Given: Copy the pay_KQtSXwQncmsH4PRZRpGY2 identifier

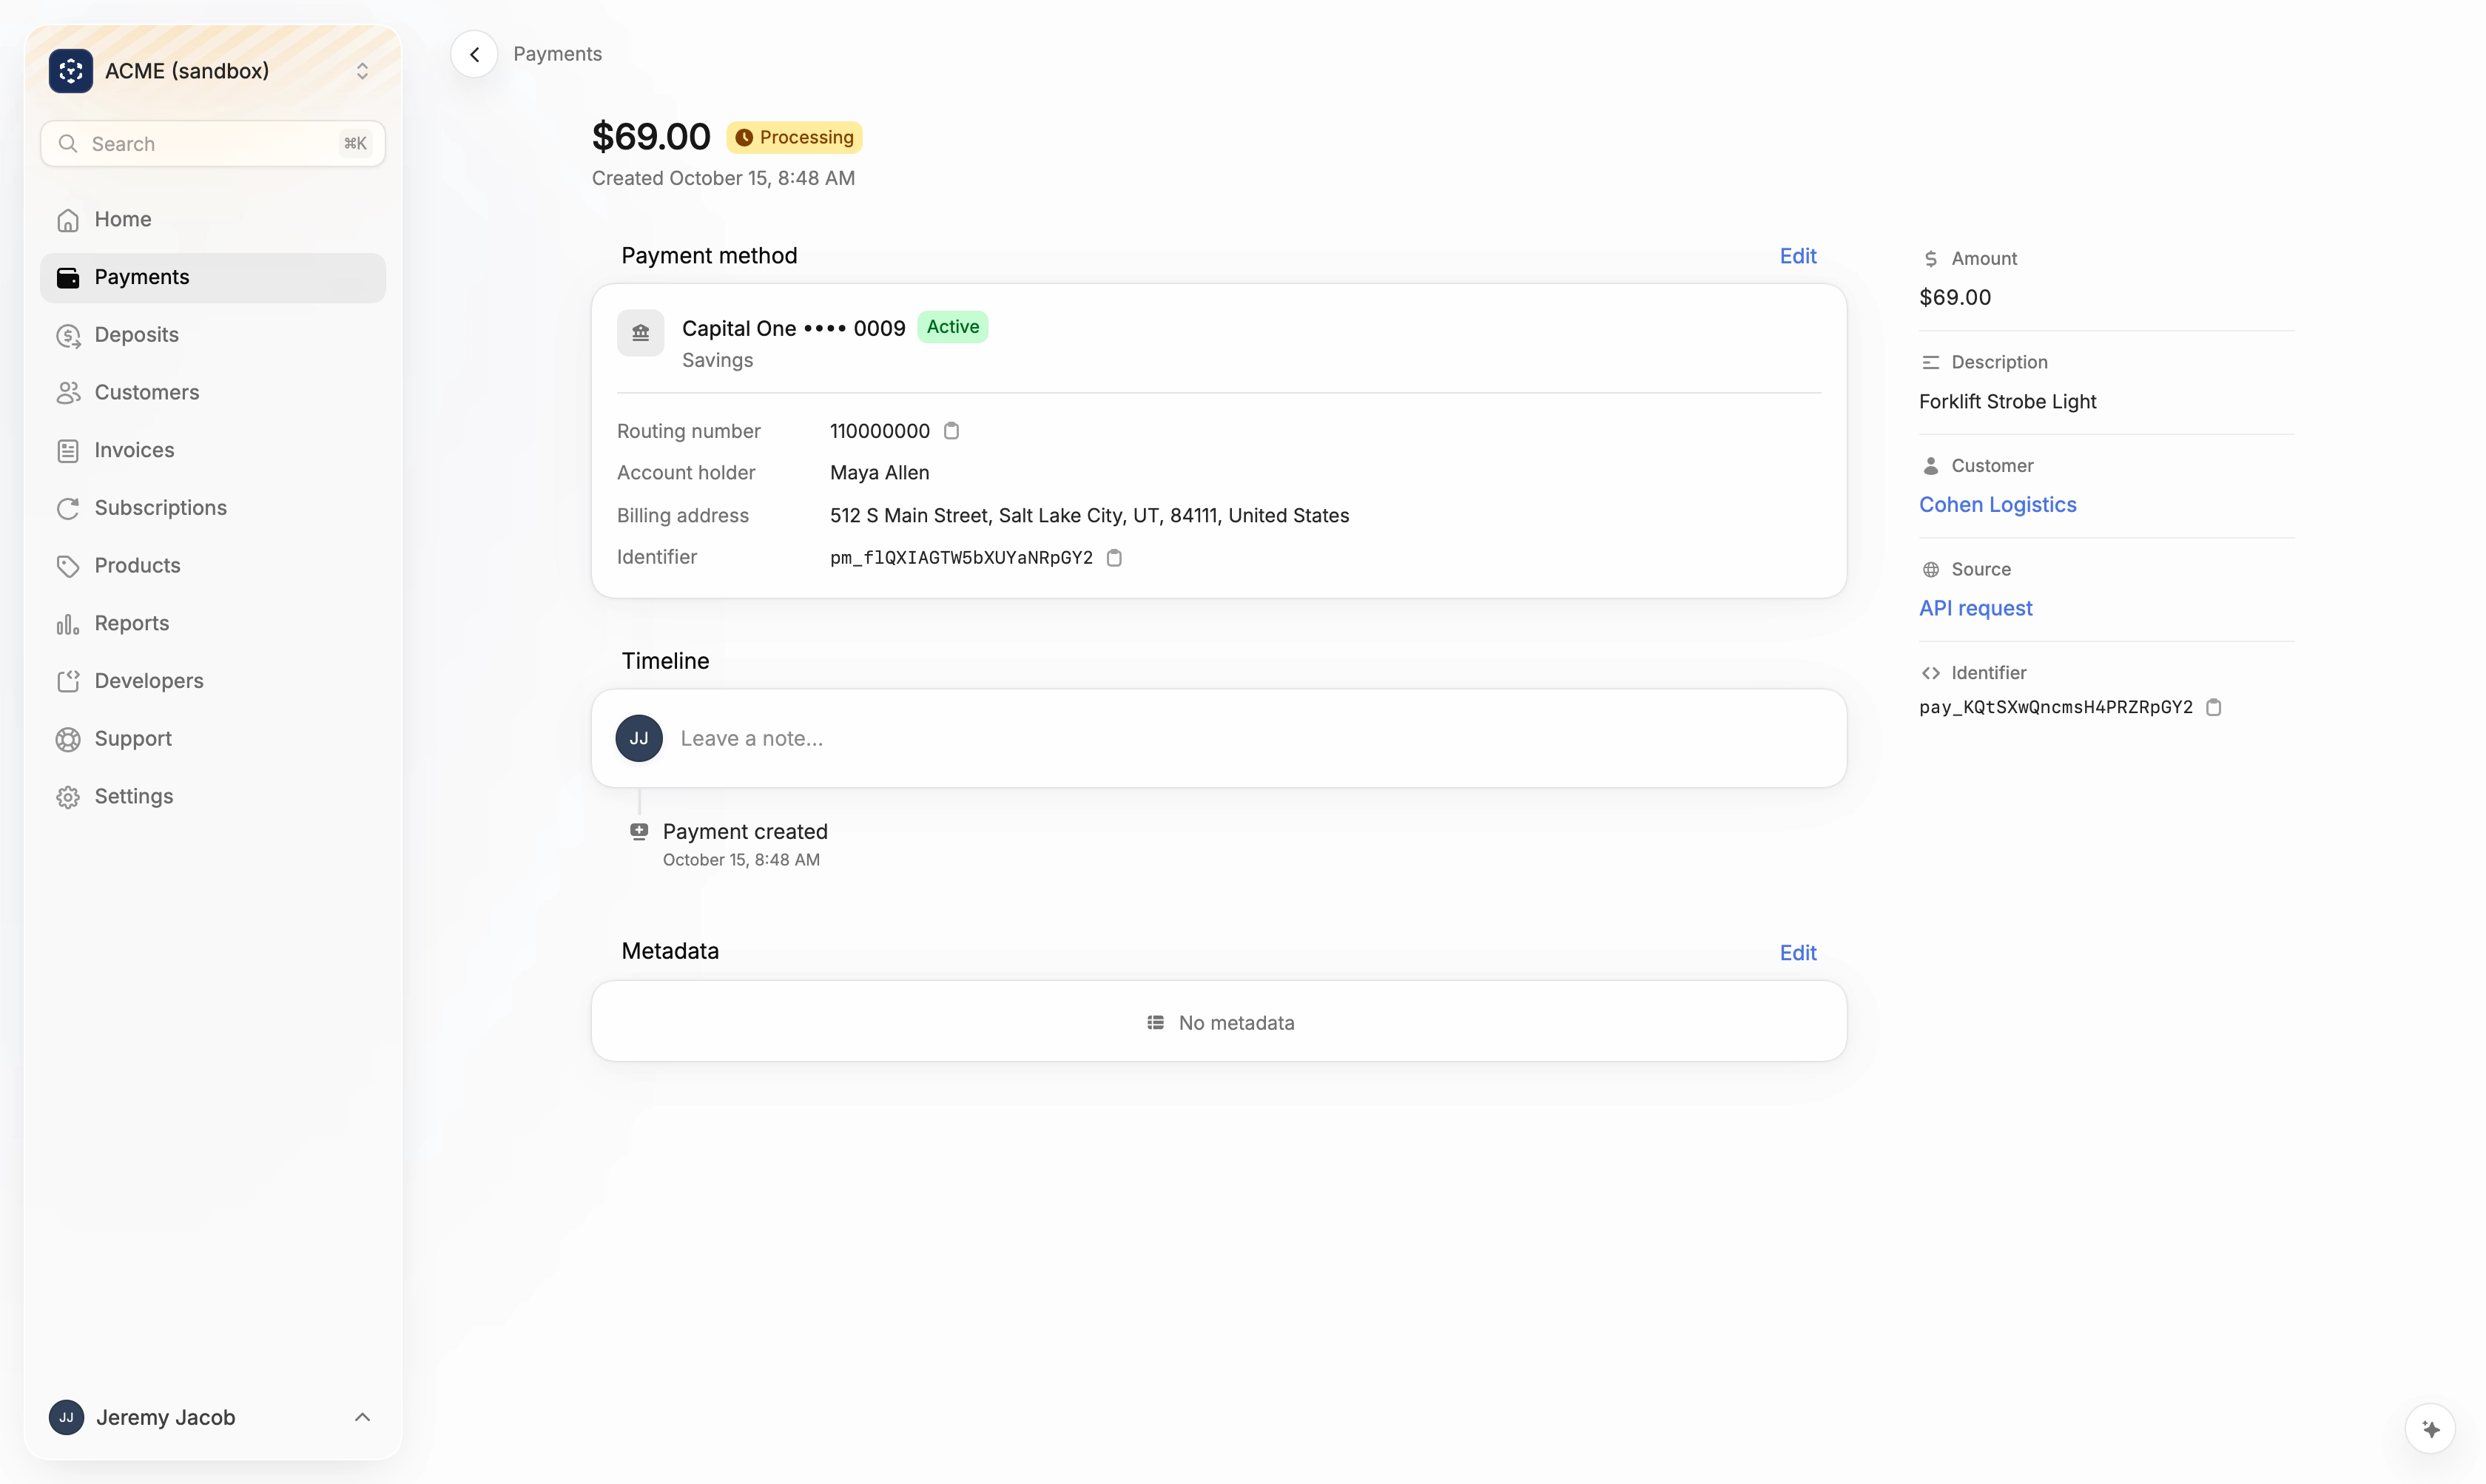Looking at the screenshot, I should 2213,707.
